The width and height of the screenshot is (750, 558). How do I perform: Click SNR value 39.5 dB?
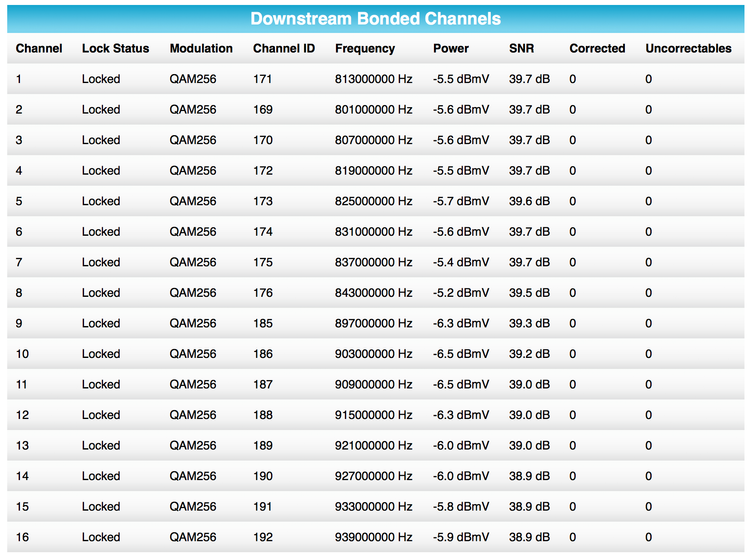pyautogui.click(x=529, y=293)
